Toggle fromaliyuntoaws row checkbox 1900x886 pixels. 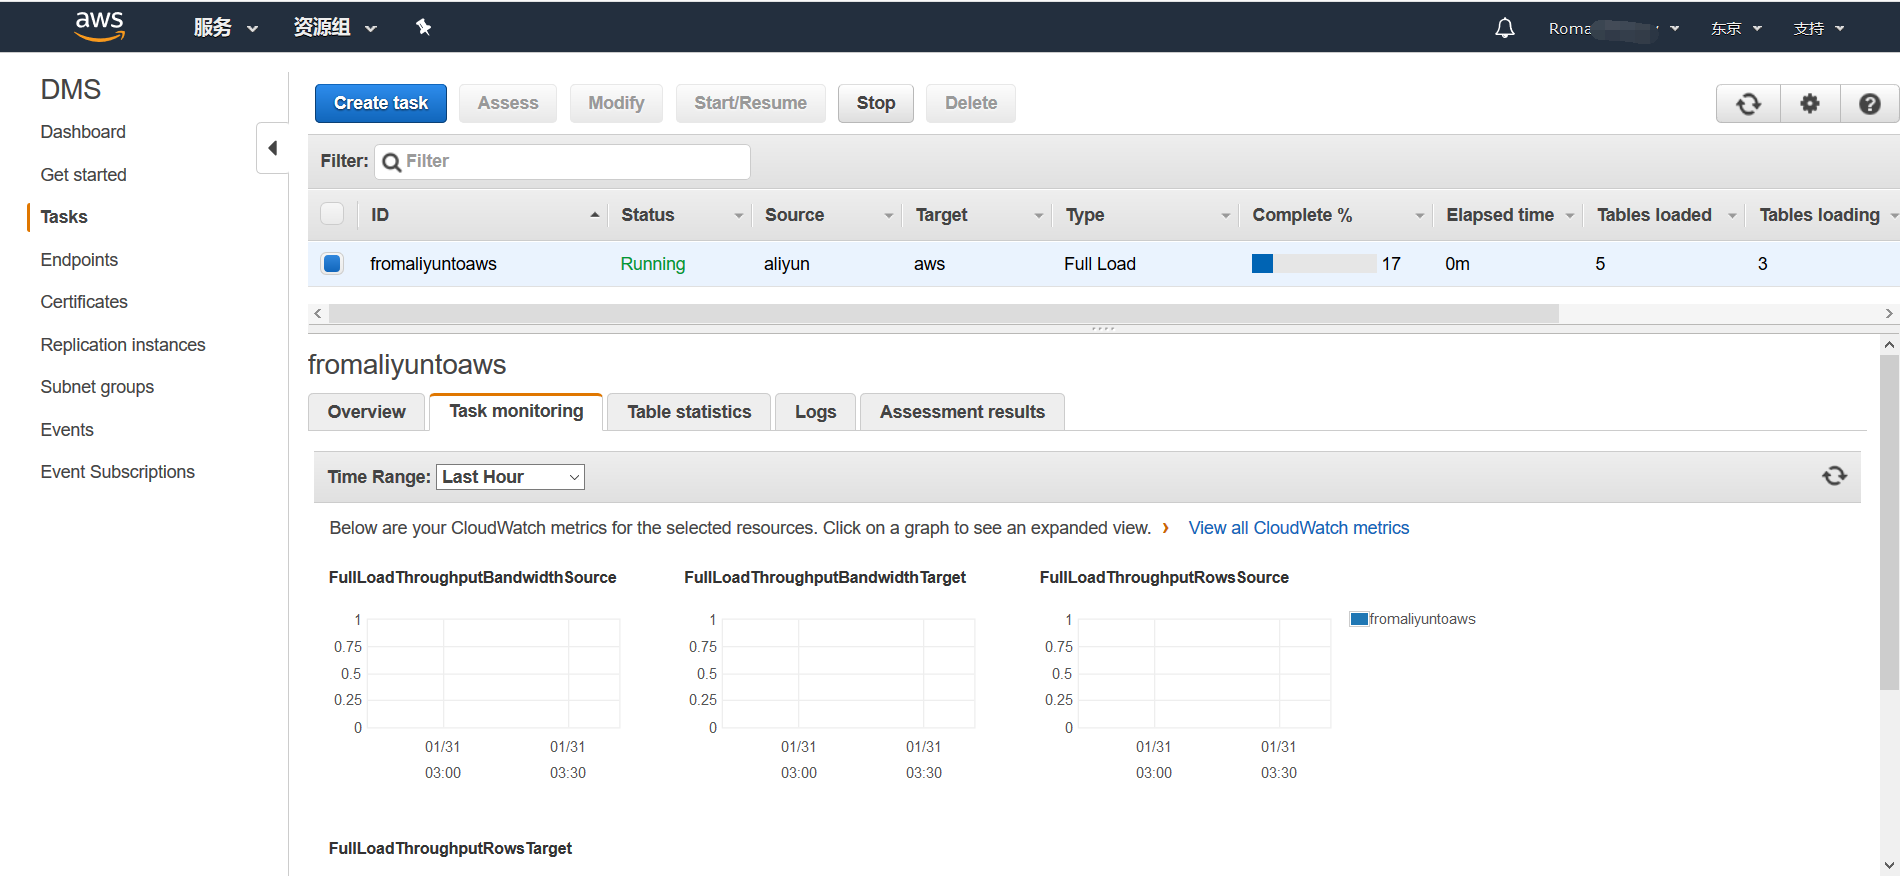332,264
